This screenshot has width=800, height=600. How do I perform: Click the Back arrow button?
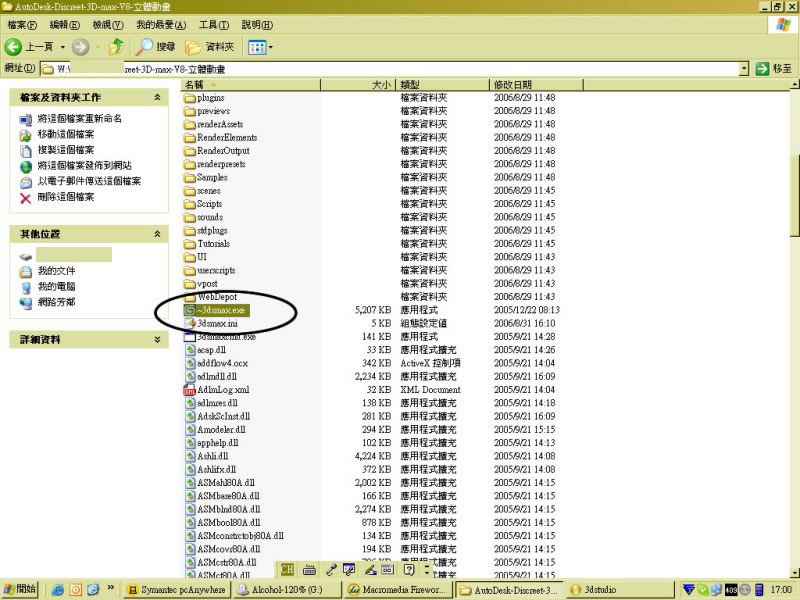(13, 47)
